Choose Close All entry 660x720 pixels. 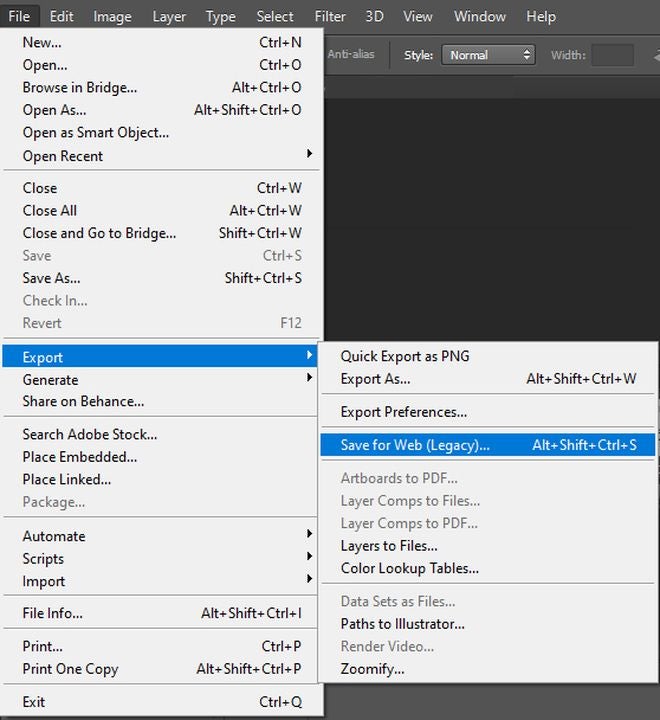tap(162, 210)
